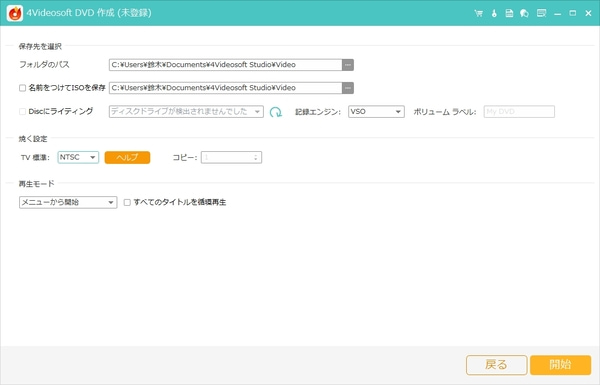Click the TV 標準 label
The width and height of the screenshot is (600, 385).
[35, 158]
